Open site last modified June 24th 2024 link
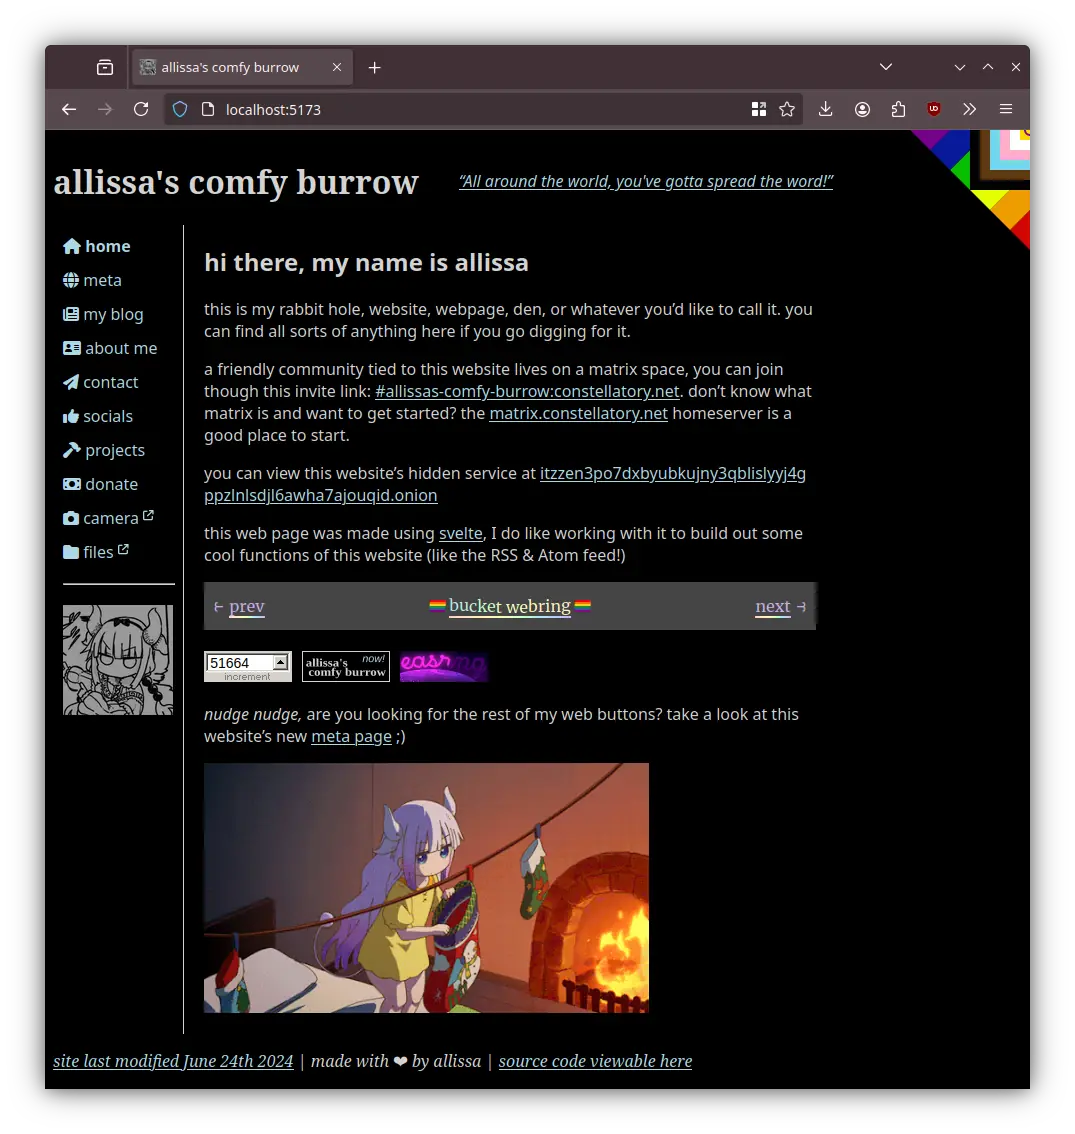 (173, 1061)
